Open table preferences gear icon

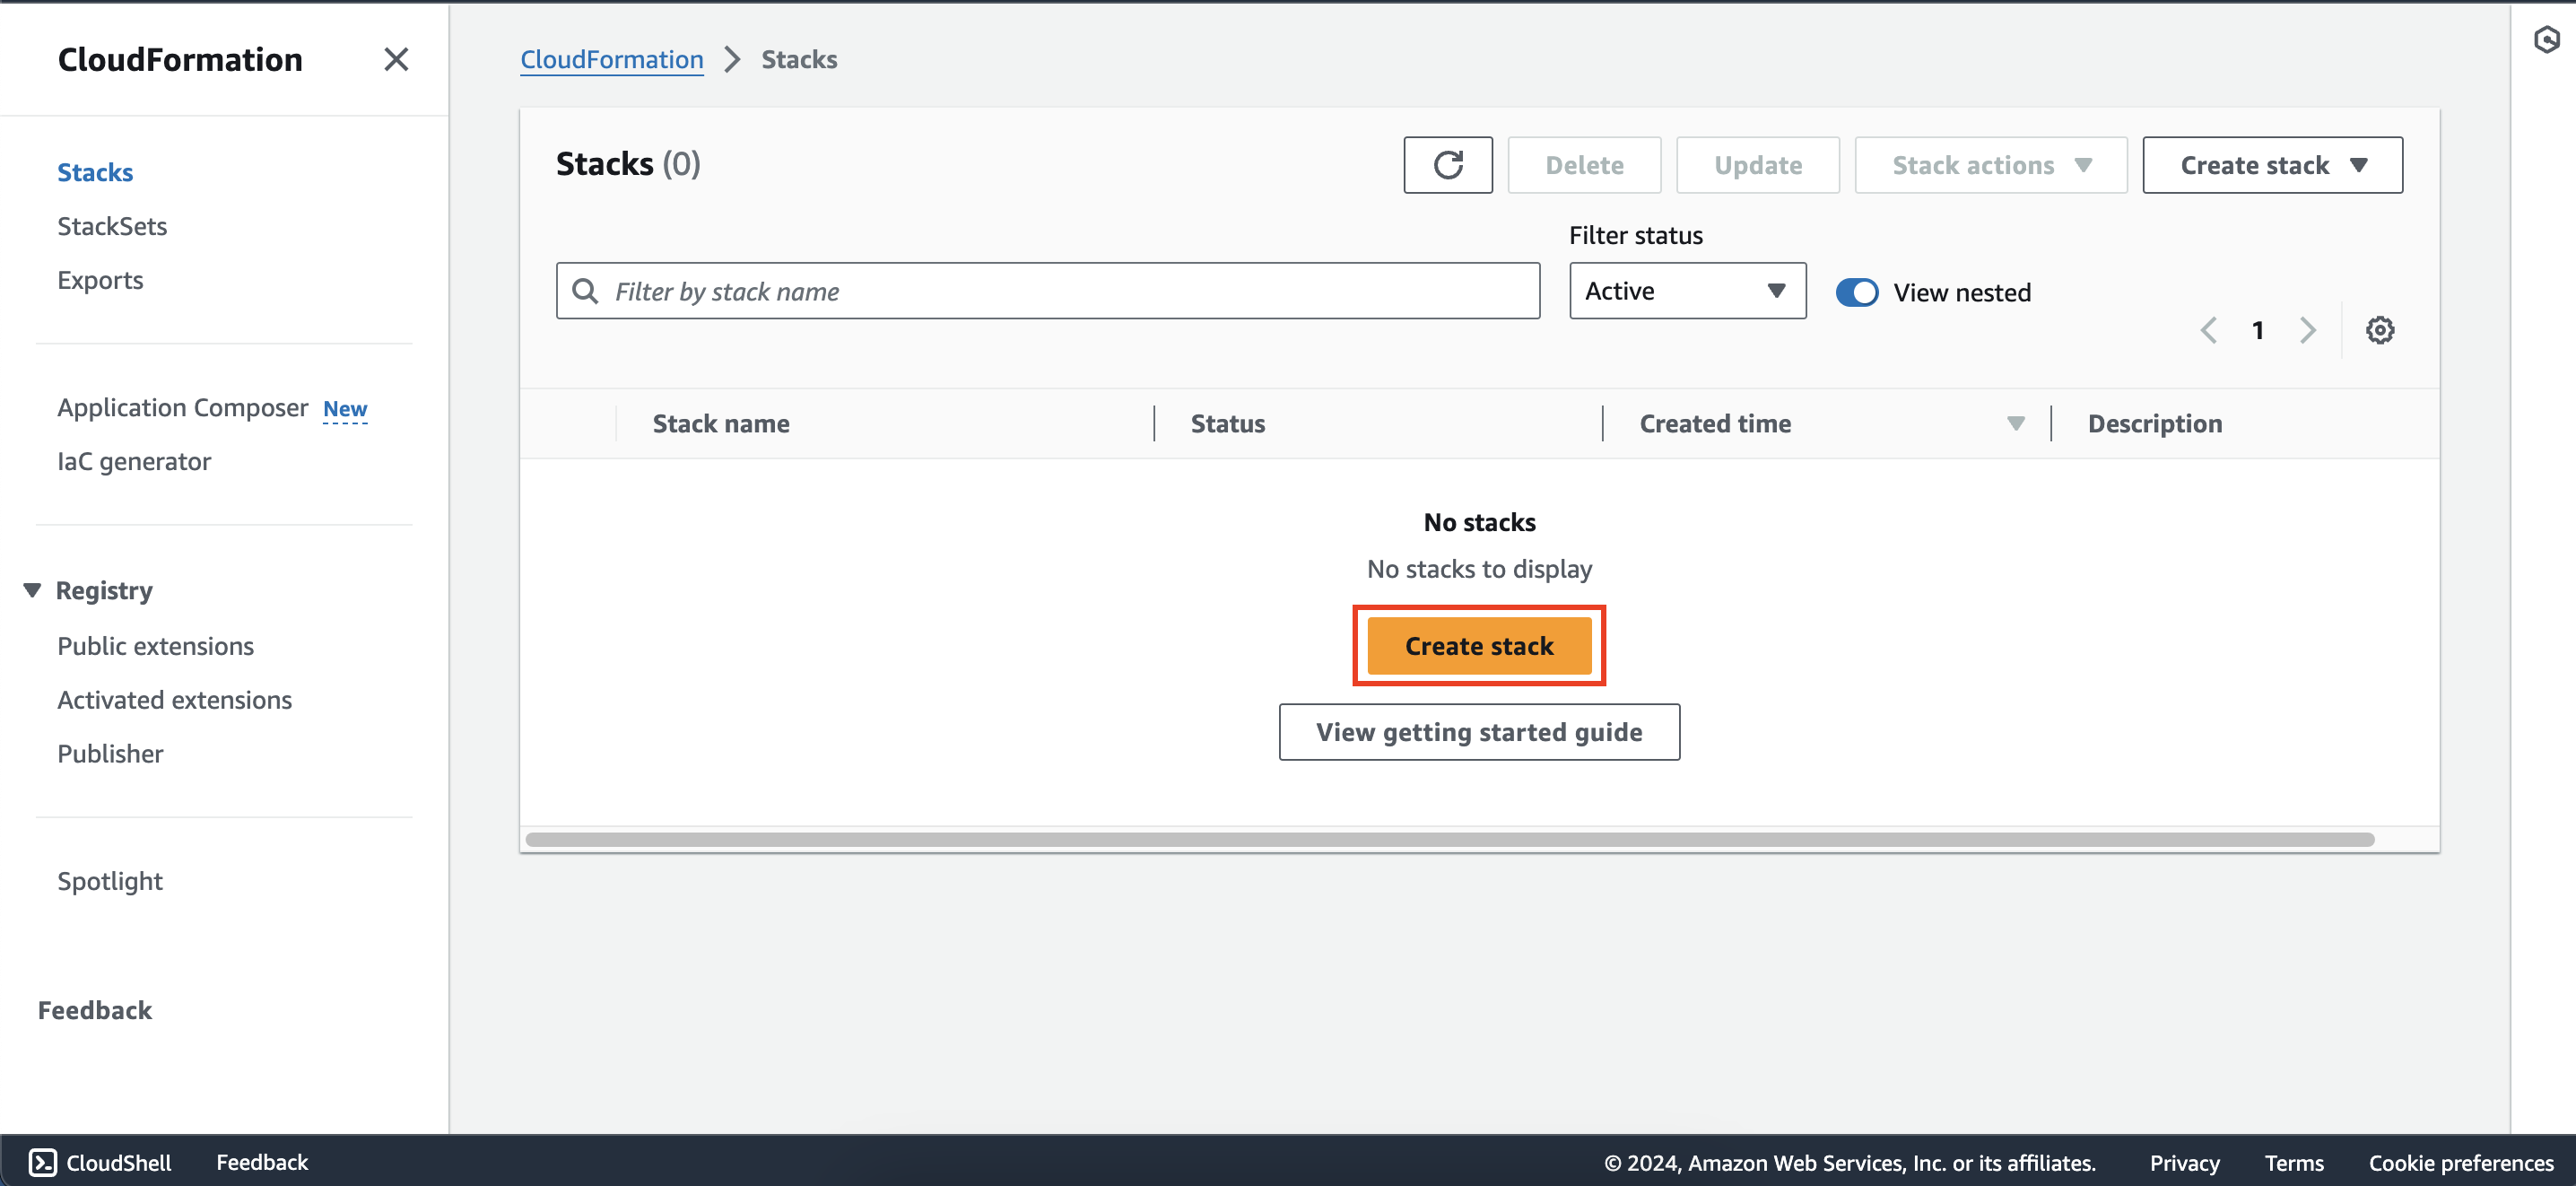pos(2379,330)
